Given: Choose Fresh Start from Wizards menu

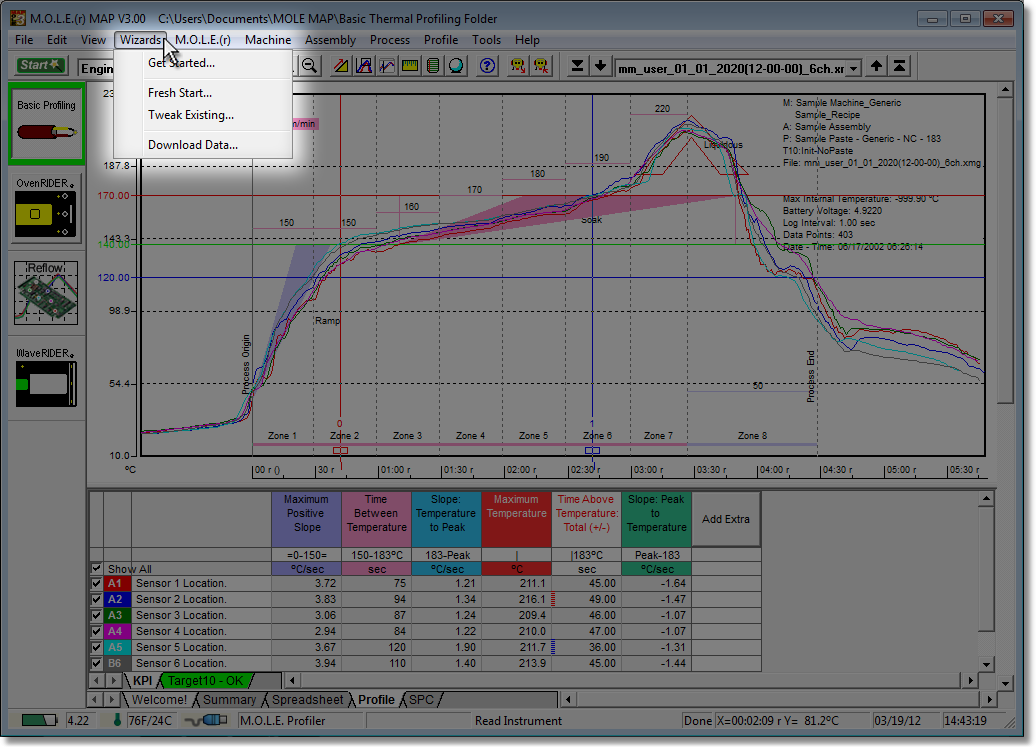Looking at the screenshot, I should point(204,93).
